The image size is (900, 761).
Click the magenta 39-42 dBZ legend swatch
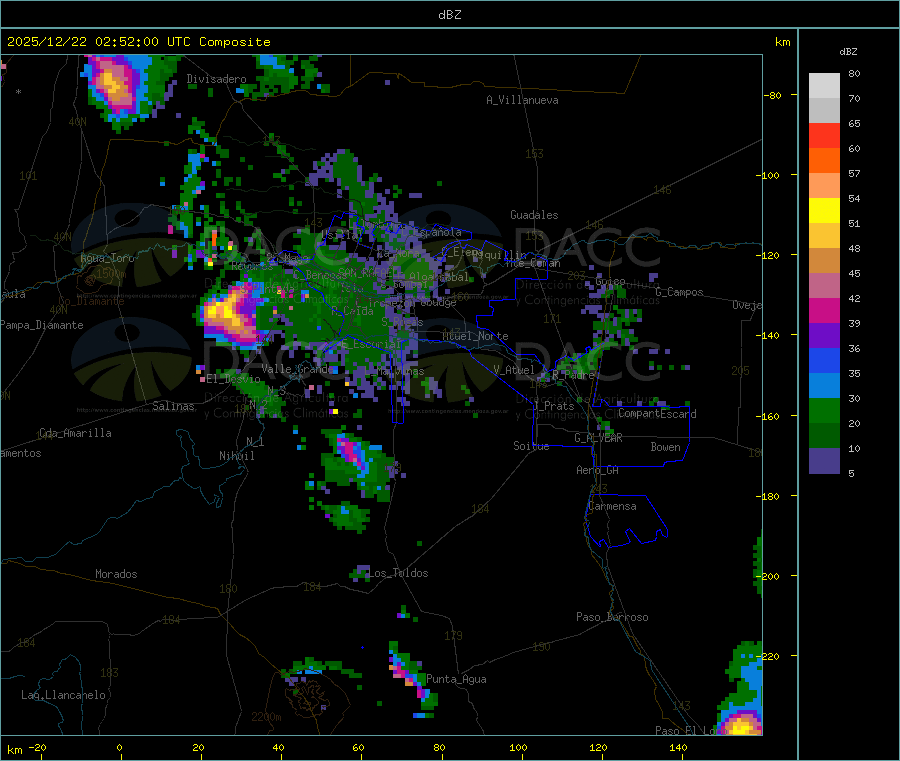824,310
